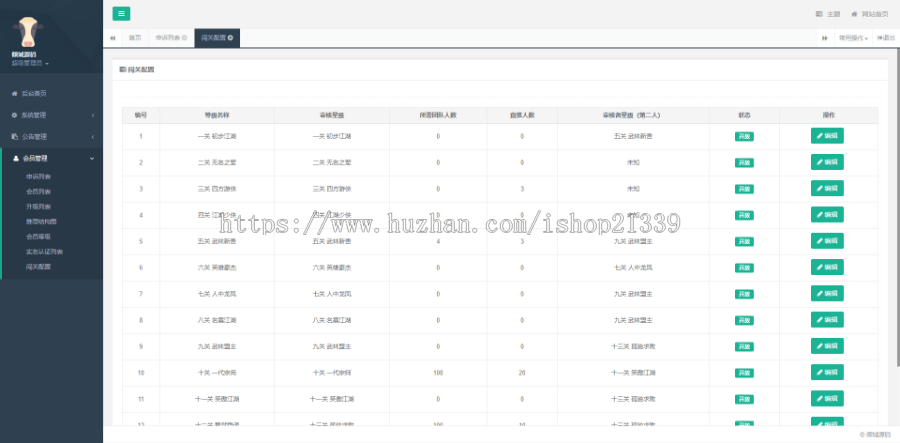Click the 开放 status badge in row 3
Image resolution: width=900 pixels, height=443 pixels.
744,189
